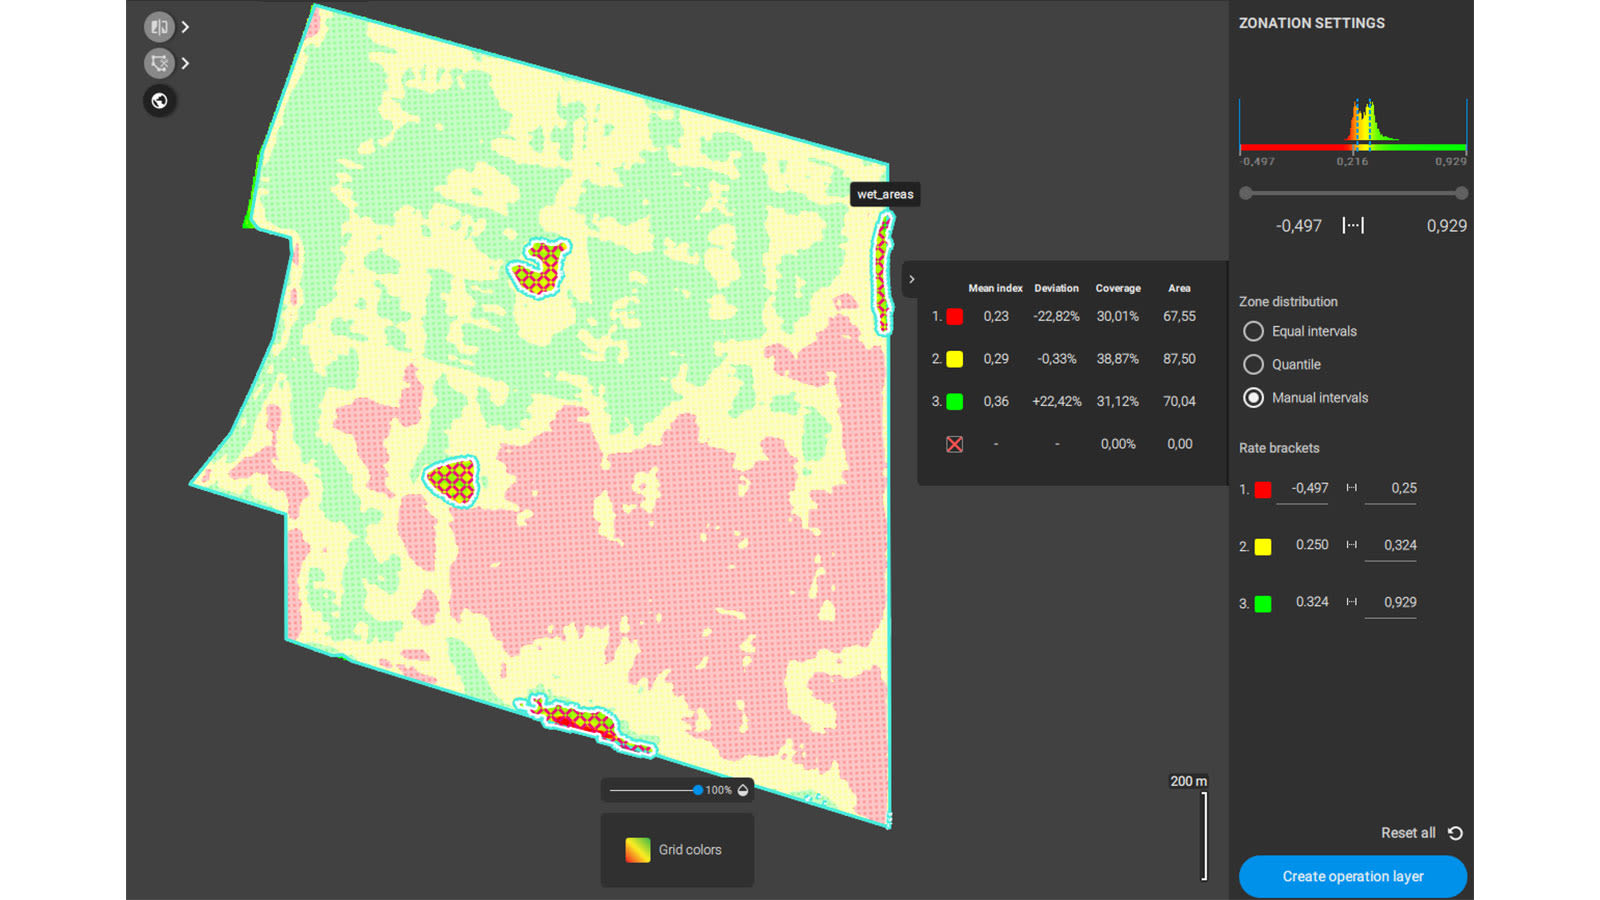Expand options for the exclusion tool

(x=185, y=63)
